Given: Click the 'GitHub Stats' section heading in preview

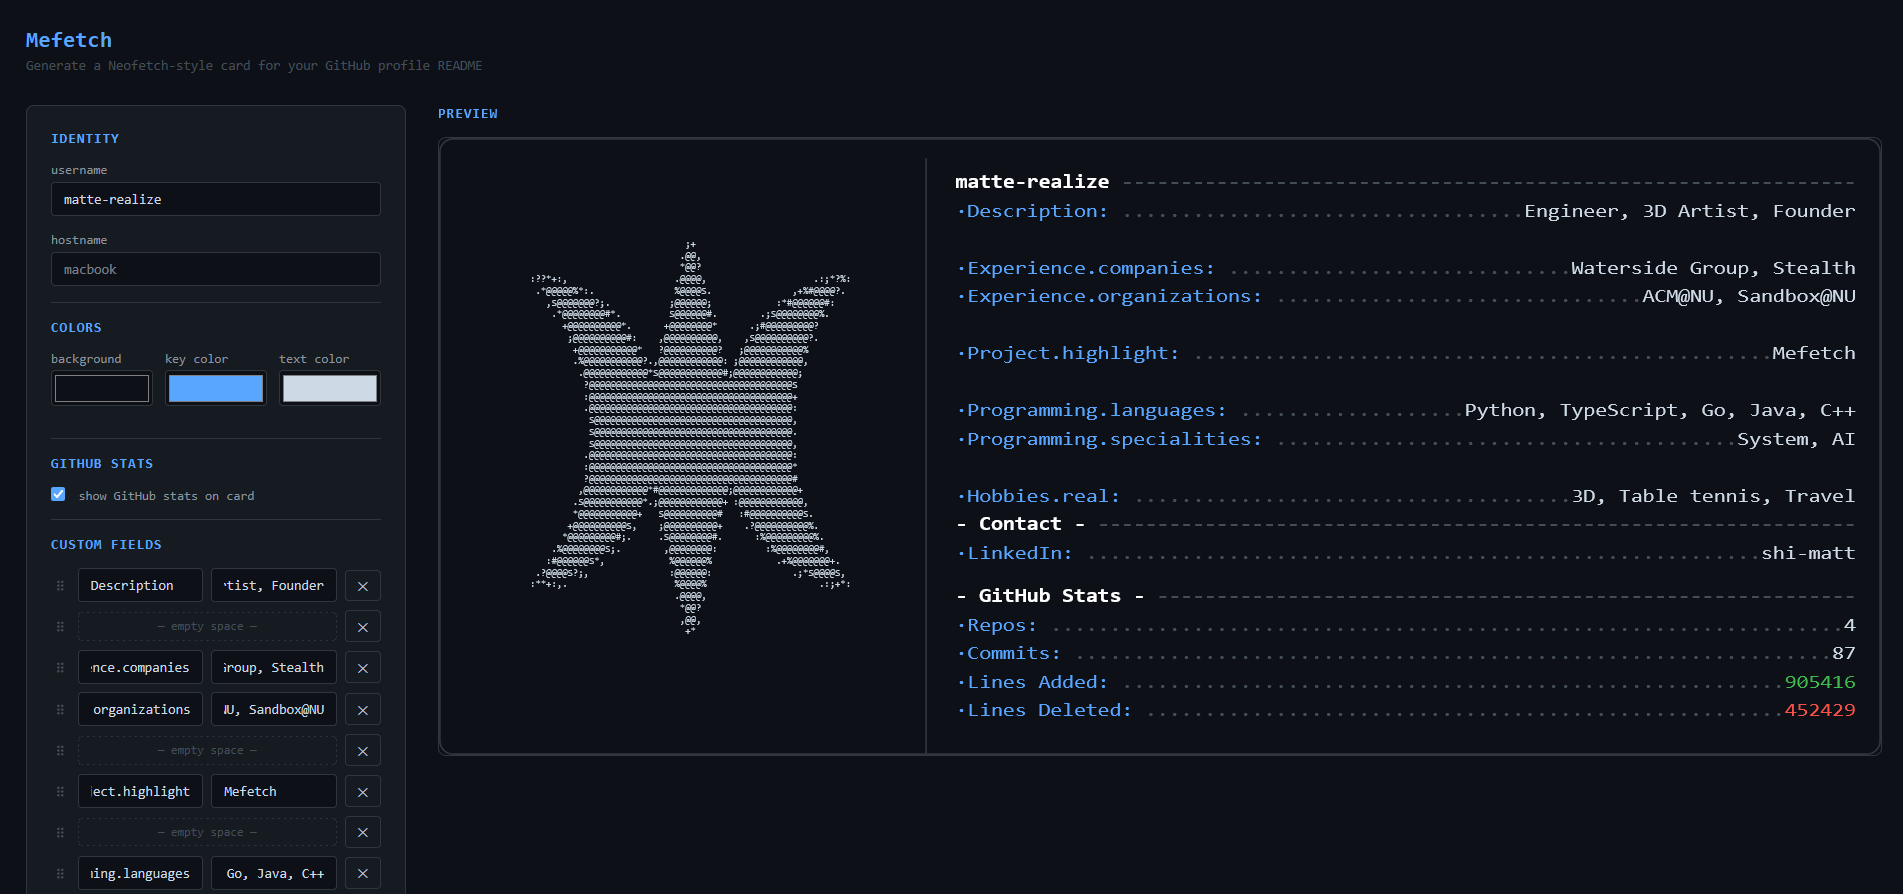Looking at the screenshot, I should tap(1050, 596).
